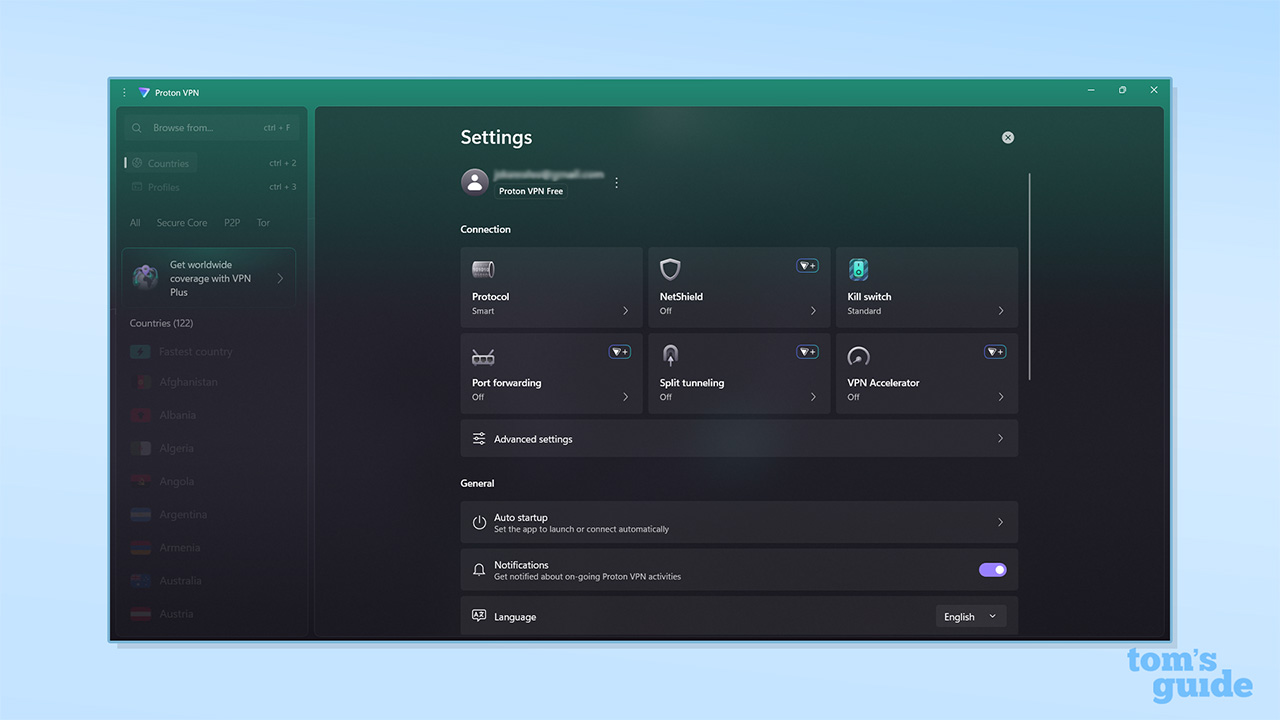Click the Auto startup power icon

pyautogui.click(x=479, y=522)
